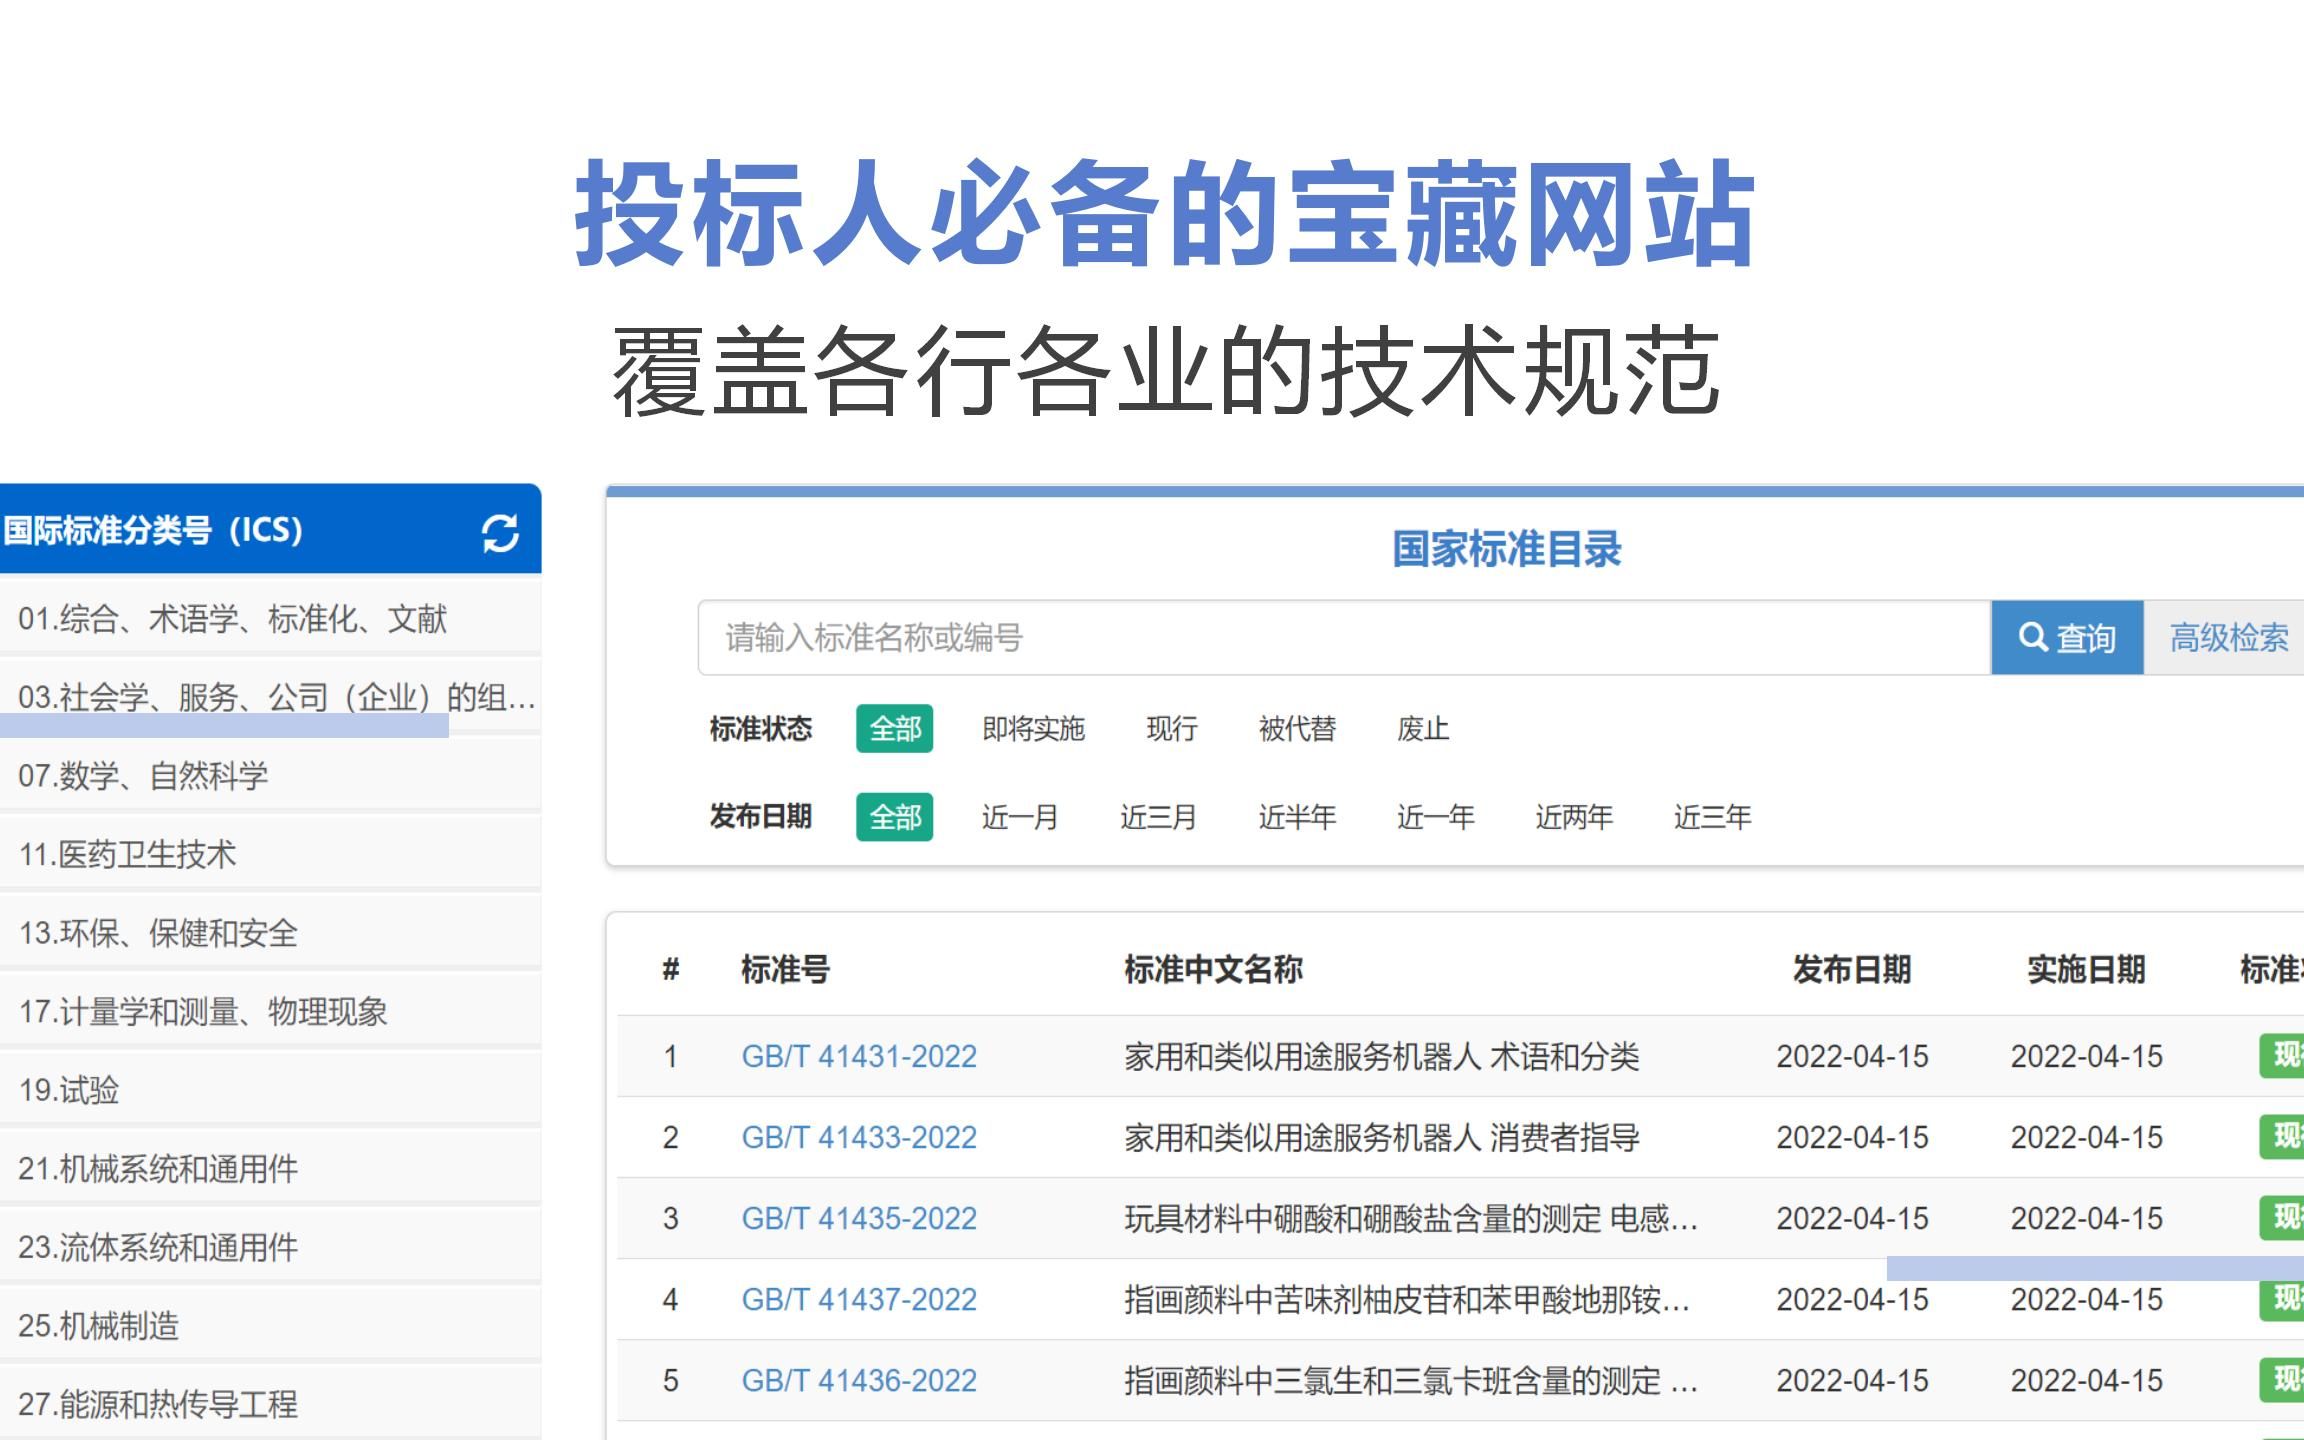Screen dimensions: 2304x1440
Task: Click the 标准号 column header
Action: pyautogui.click(x=785, y=969)
